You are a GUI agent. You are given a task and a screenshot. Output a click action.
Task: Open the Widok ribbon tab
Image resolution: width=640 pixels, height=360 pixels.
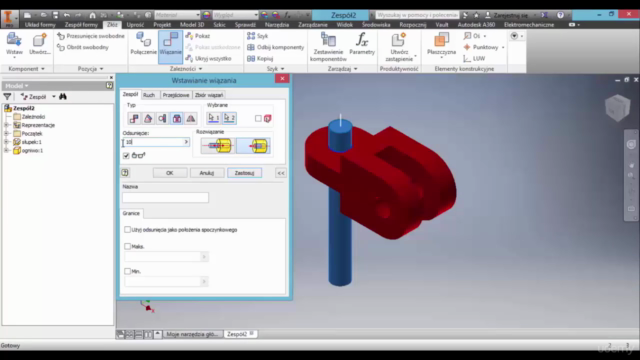[344, 25]
